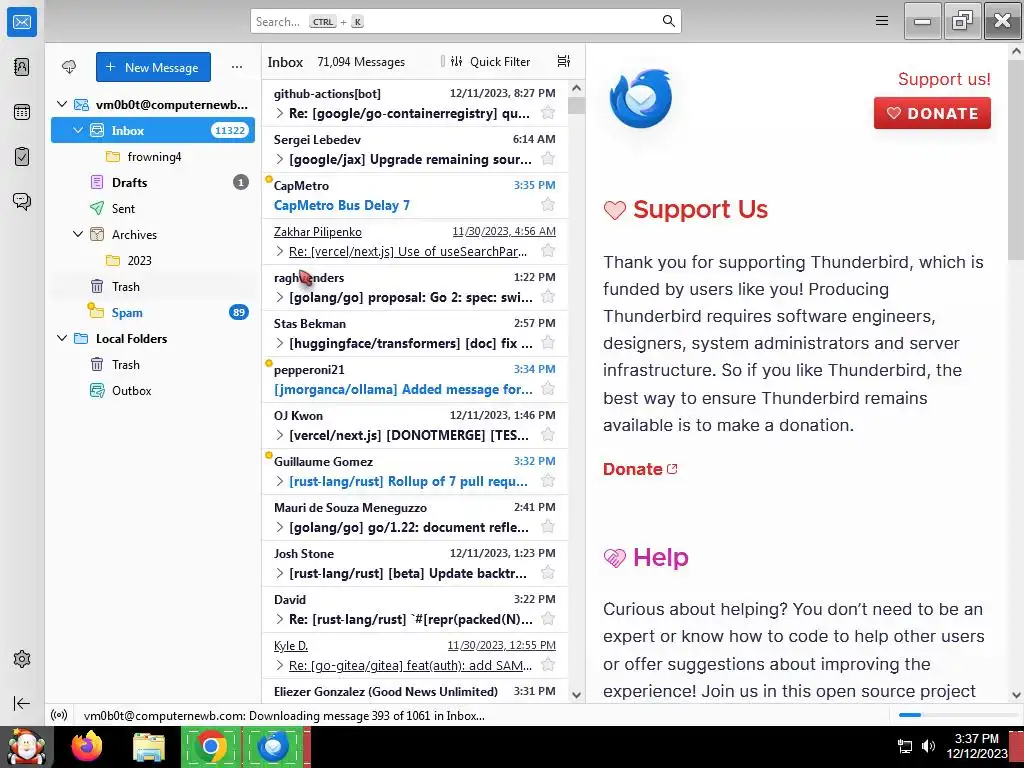Open the Address Book icon
The width and height of the screenshot is (1024, 768).
click(22, 67)
